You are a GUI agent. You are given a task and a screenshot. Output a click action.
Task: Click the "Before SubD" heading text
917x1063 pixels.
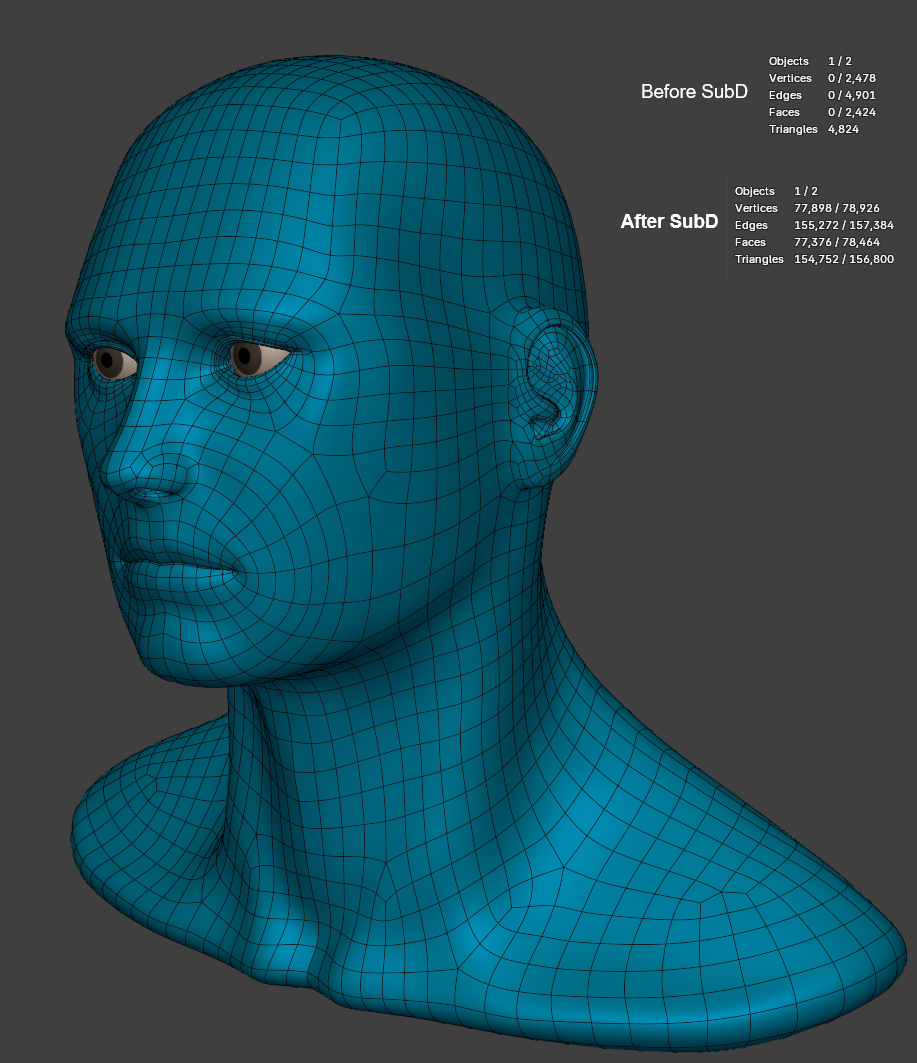click(694, 92)
